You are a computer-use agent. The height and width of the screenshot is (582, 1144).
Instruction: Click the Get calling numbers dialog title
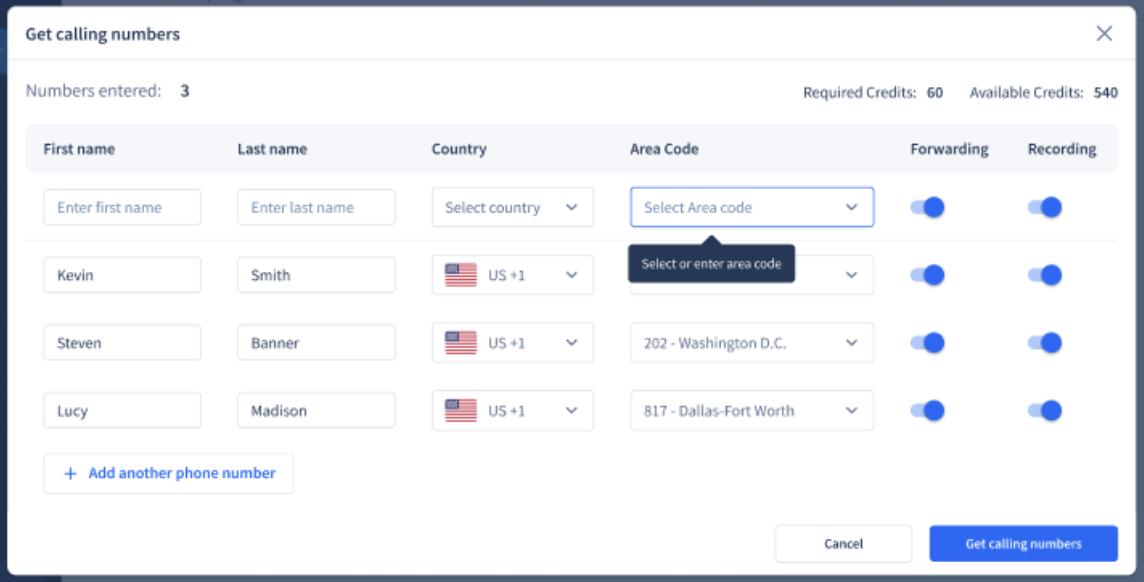click(x=103, y=34)
